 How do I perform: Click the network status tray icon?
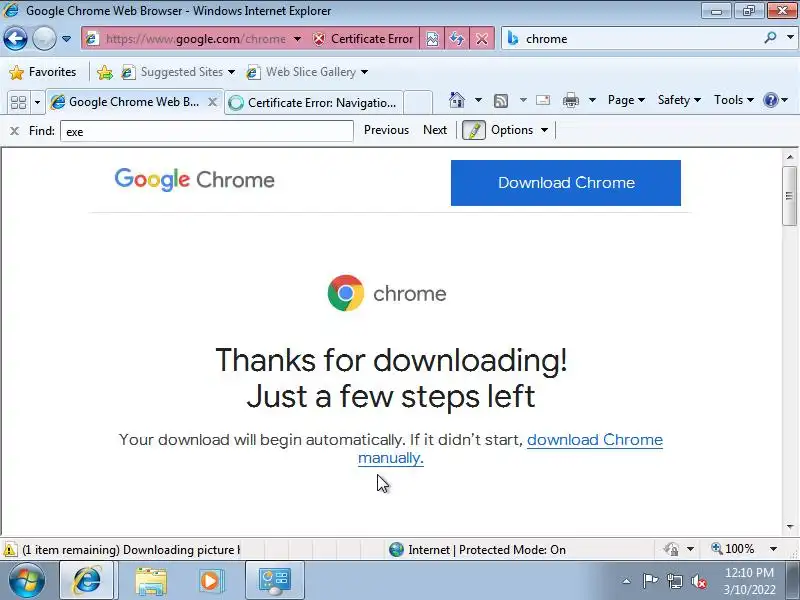point(675,581)
